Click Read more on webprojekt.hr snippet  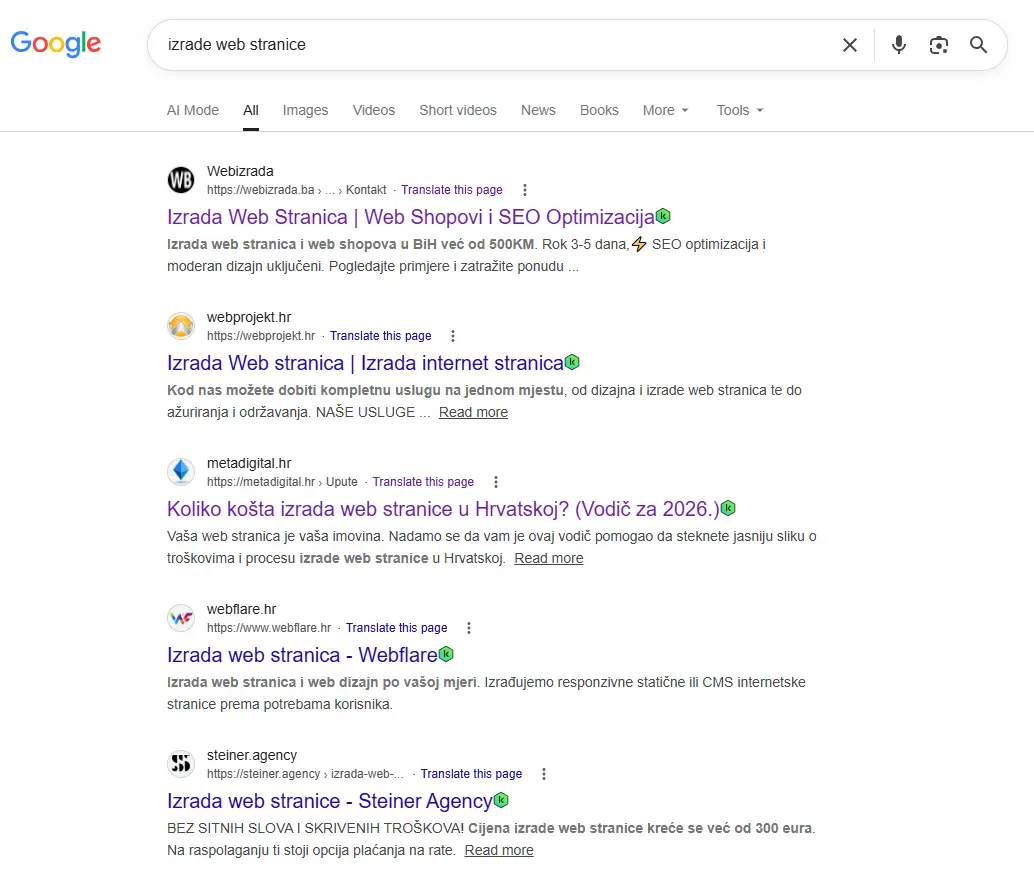coord(473,412)
